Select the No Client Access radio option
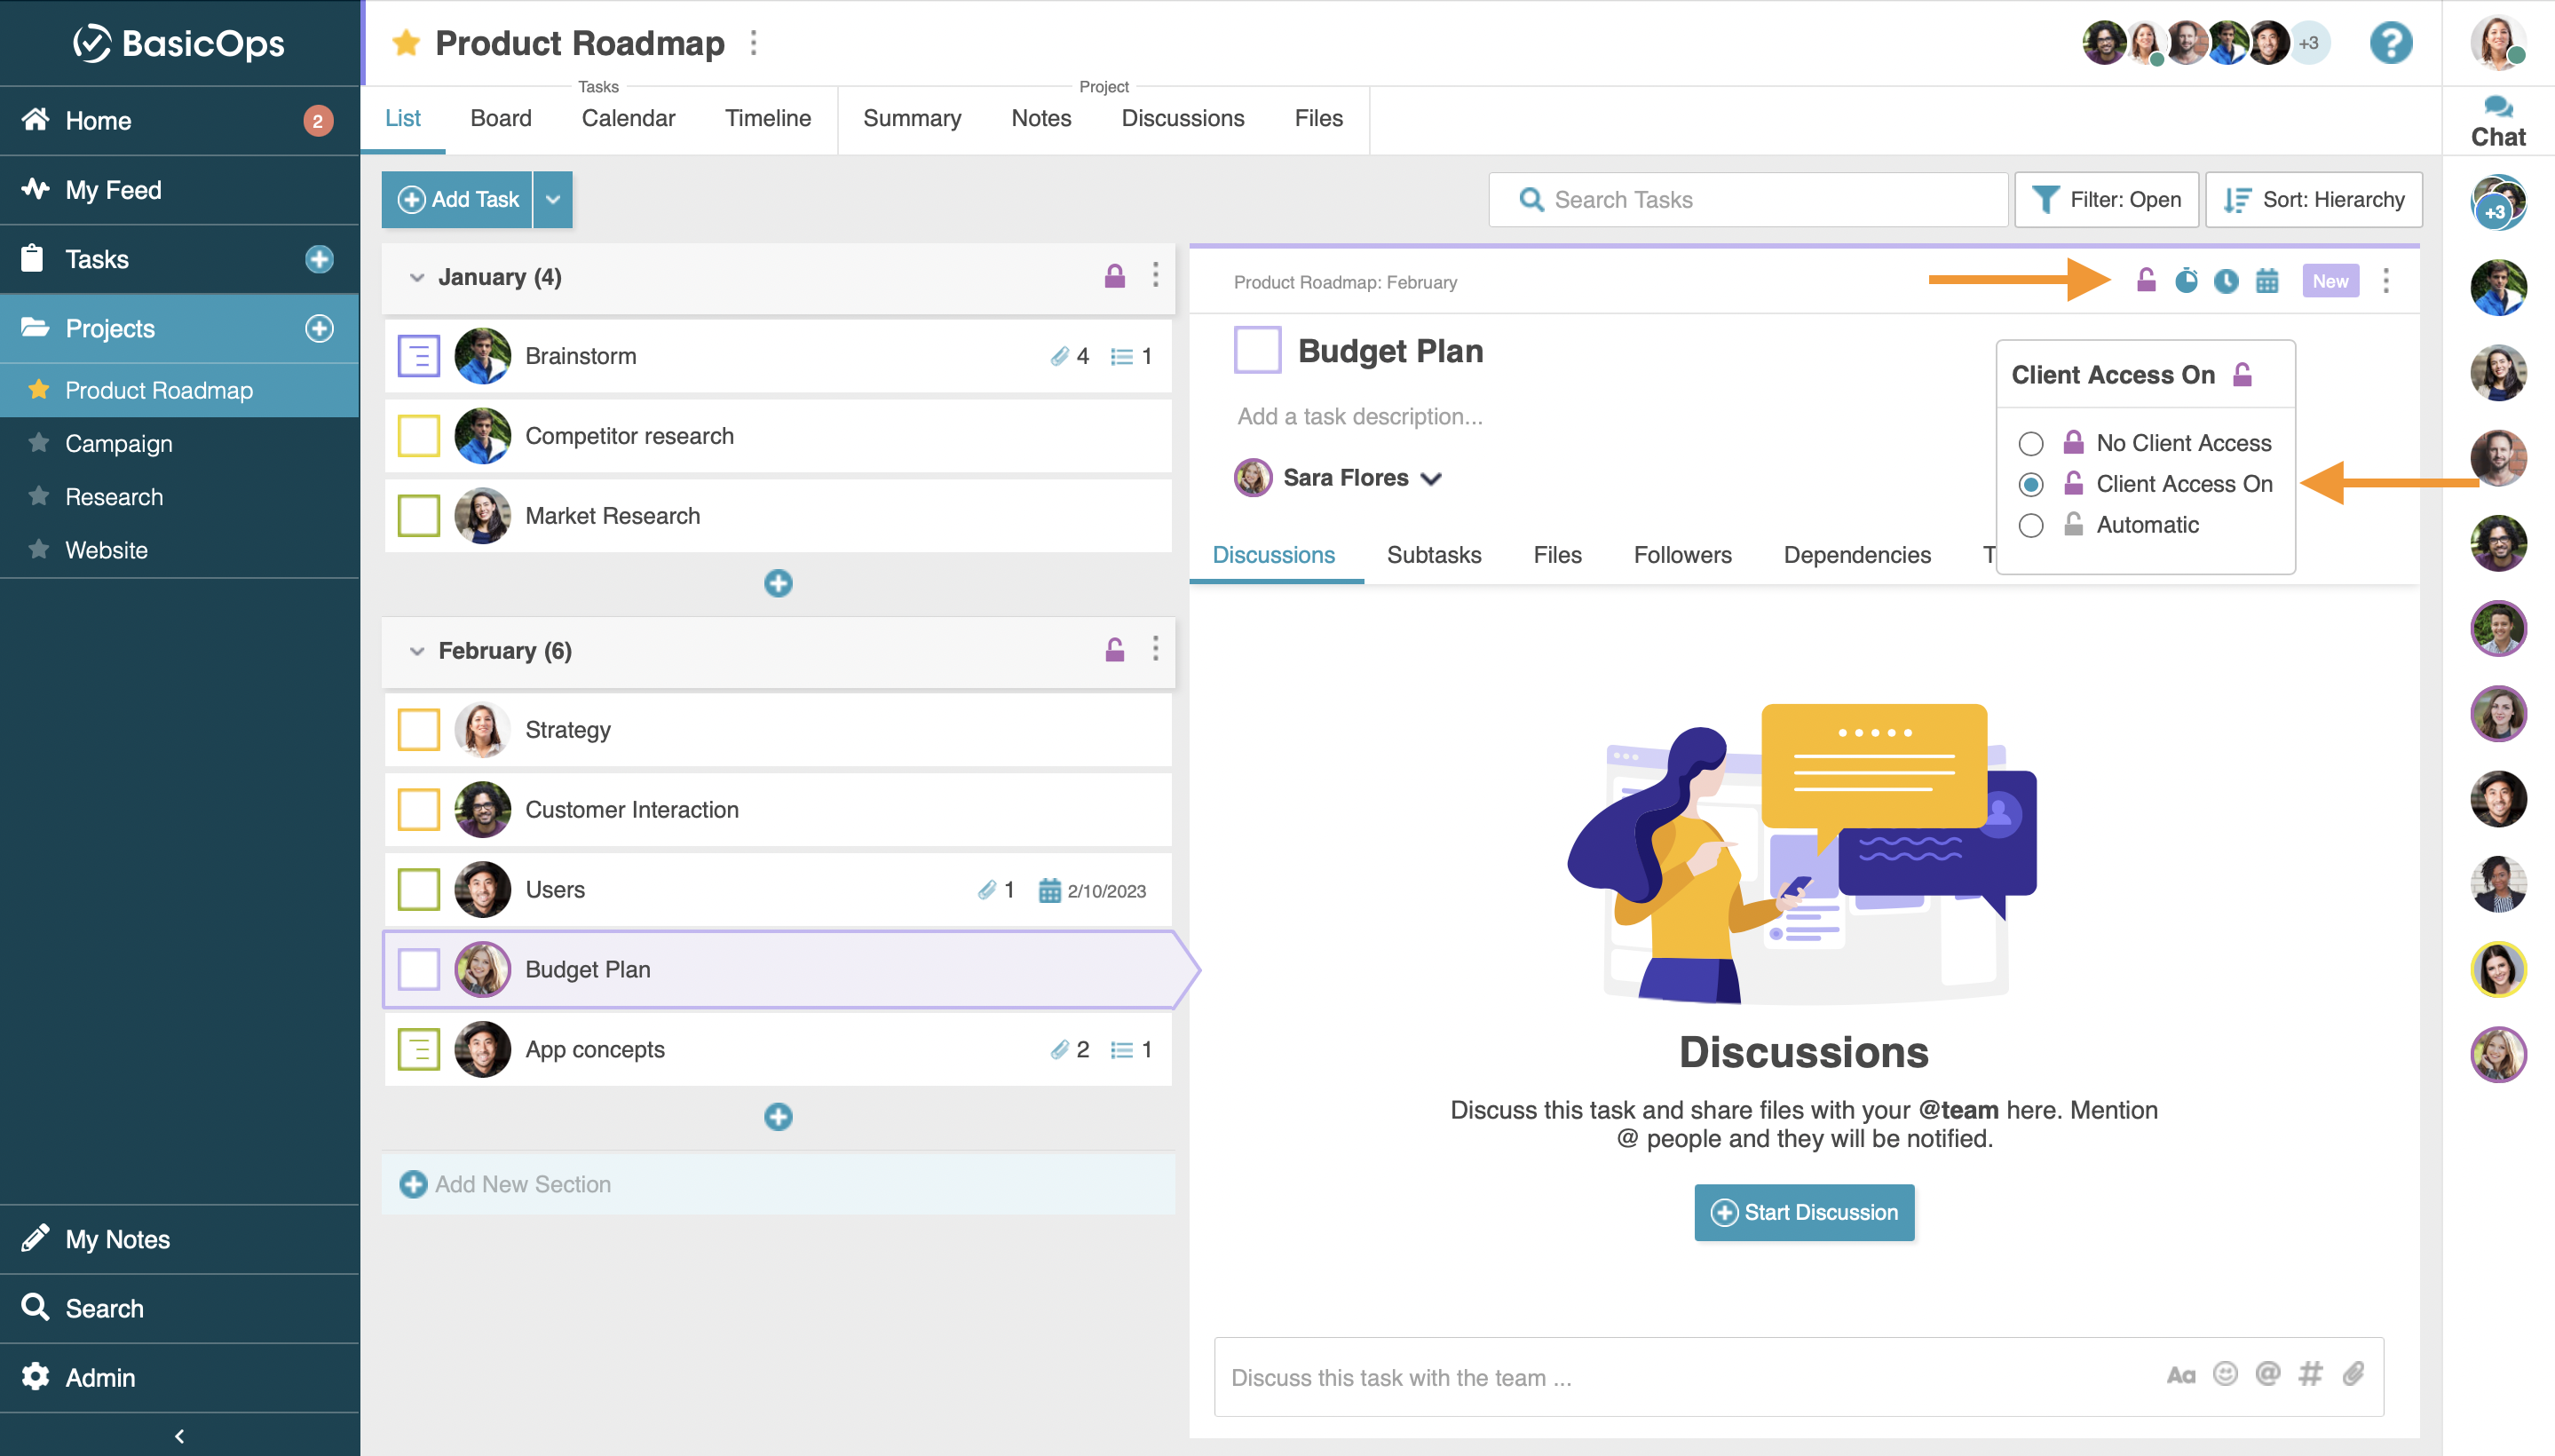The image size is (2555, 1456). [2030, 443]
